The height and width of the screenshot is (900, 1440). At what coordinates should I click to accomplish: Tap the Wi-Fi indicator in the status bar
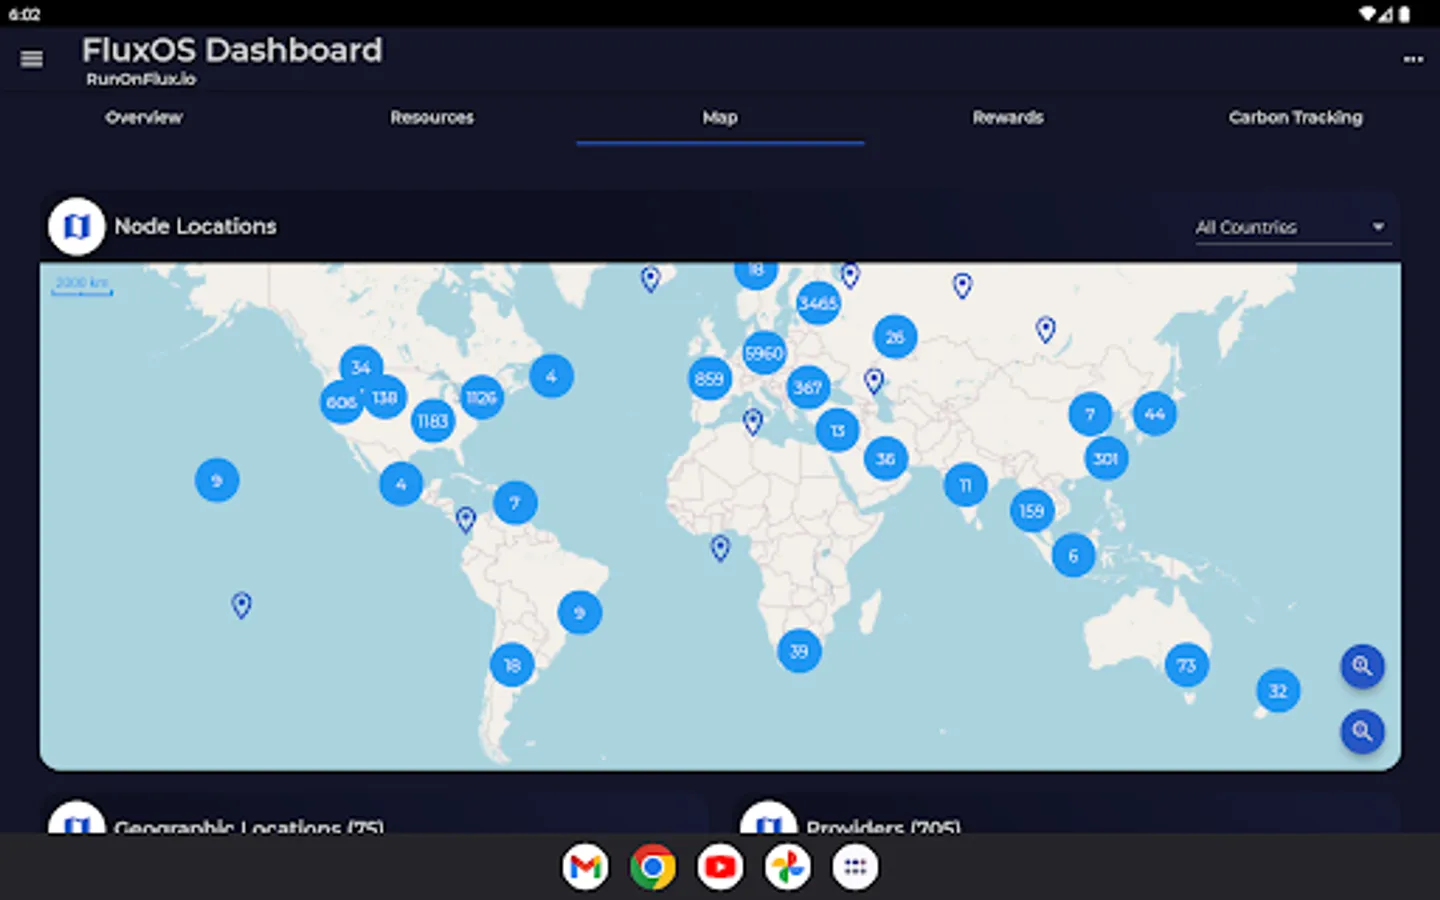click(x=1367, y=14)
